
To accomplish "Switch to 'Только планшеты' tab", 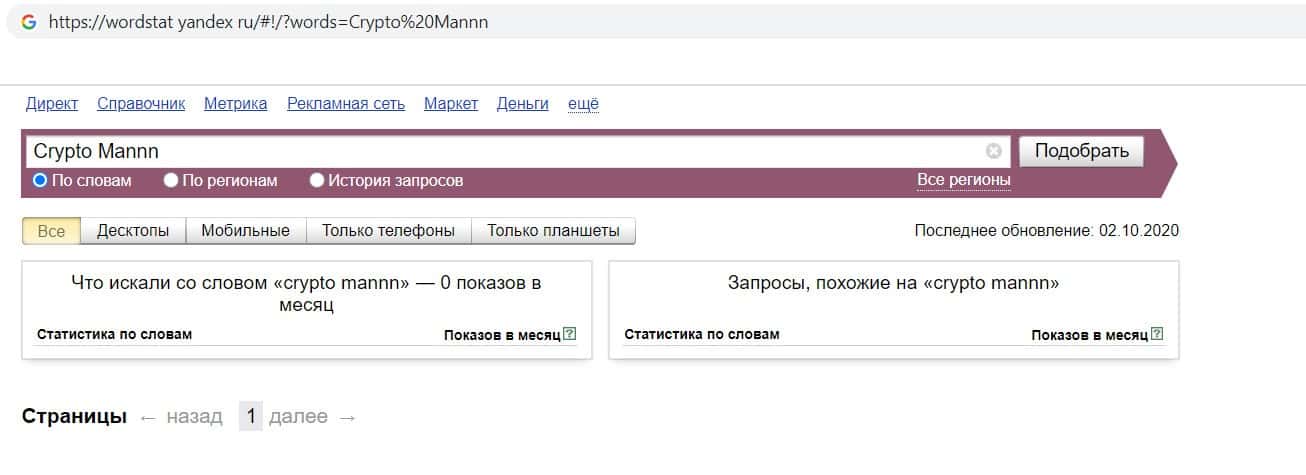I will tap(553, 231).
